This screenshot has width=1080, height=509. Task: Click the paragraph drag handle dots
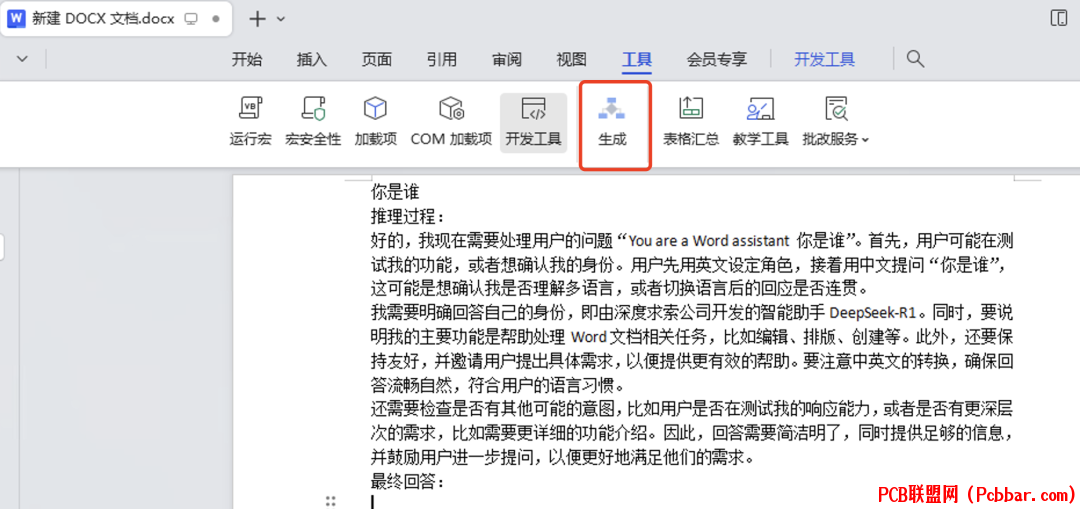(331, 501)
